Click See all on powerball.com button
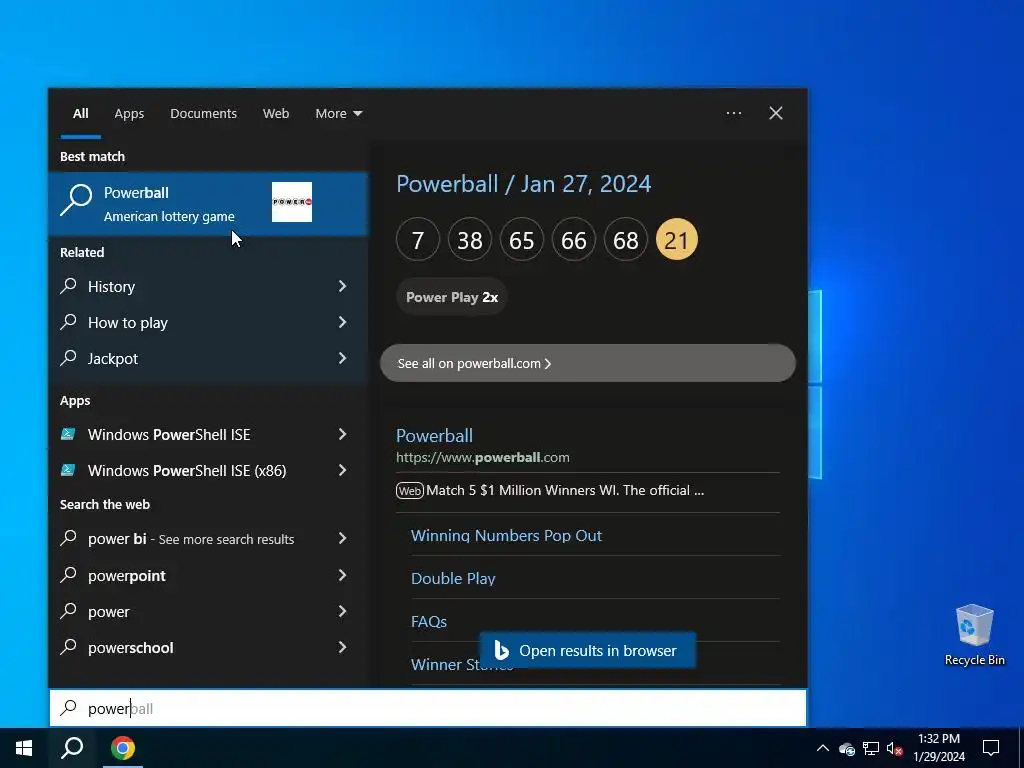This screenshot has height=768, width=1024. click(588, 363)
